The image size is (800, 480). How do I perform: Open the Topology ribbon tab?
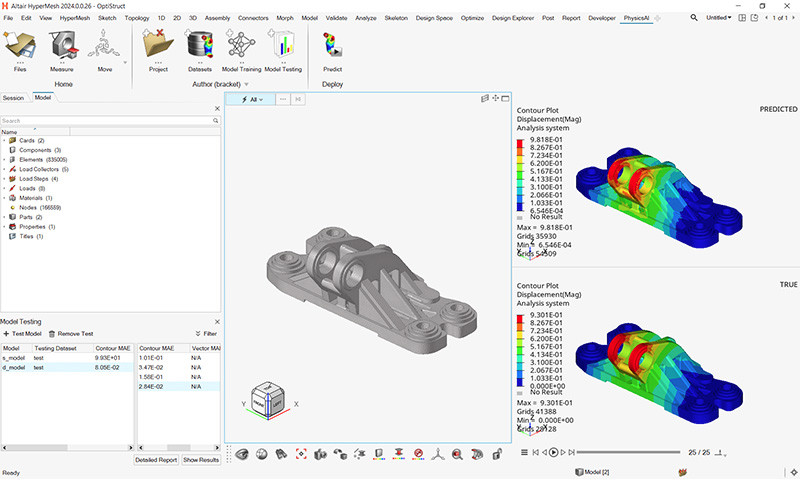point(136,18)
